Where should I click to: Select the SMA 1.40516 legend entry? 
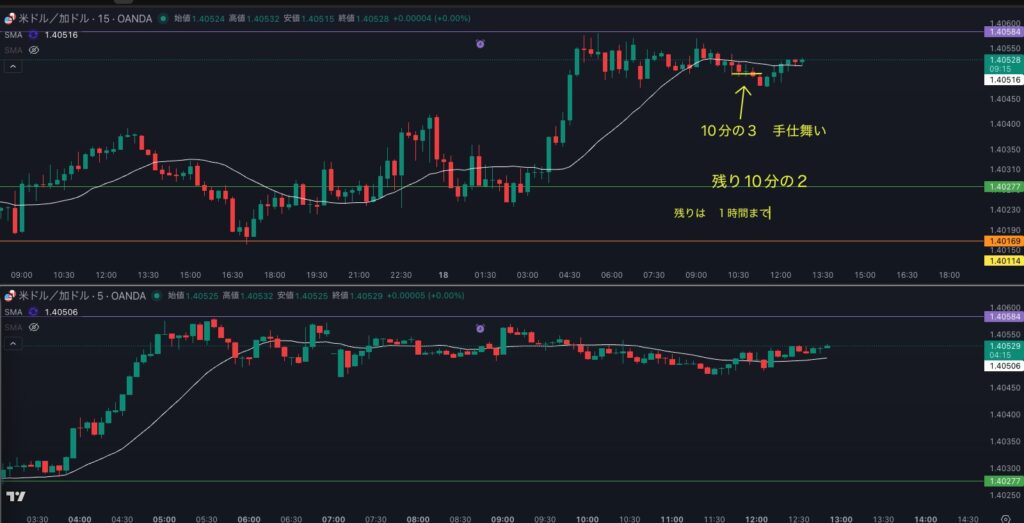click(45, 34)
